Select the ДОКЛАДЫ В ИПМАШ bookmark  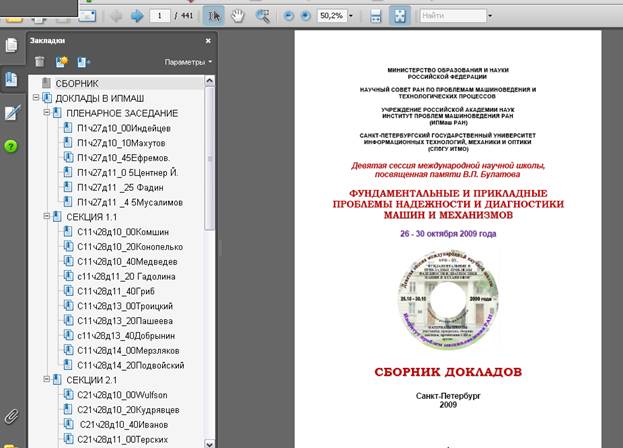100,98
